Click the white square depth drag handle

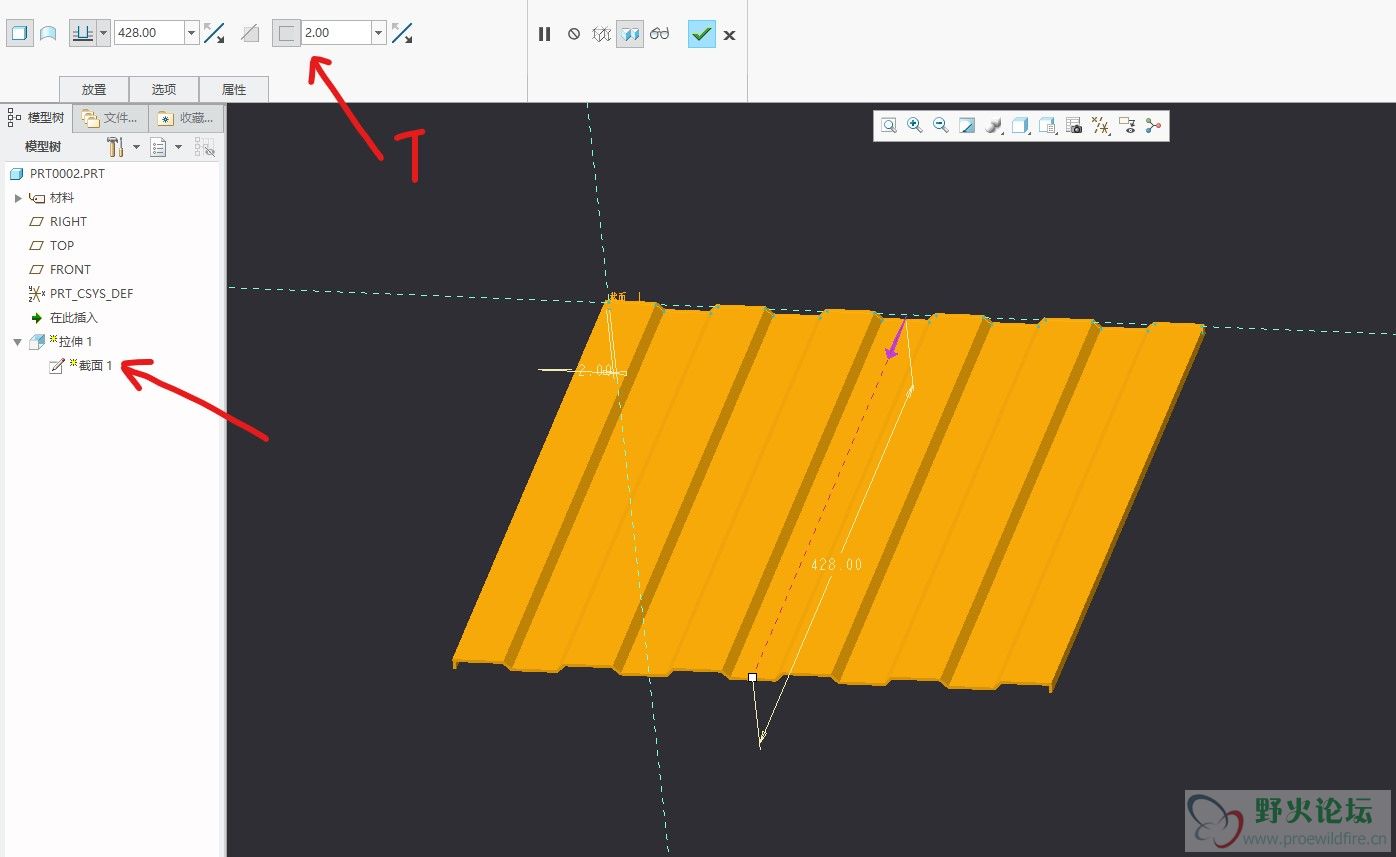752,677
